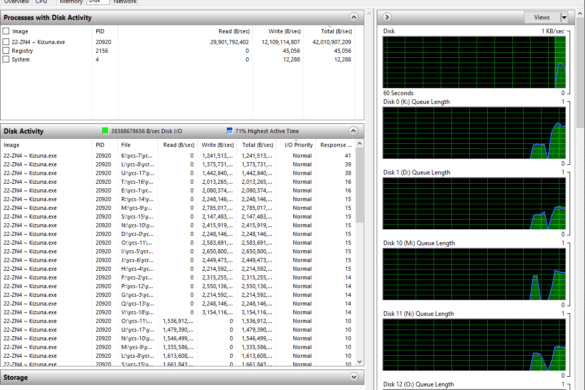Screen dimensions: 585x390
Task: Click PID 2156 of Registry
Action: (102, 51)
